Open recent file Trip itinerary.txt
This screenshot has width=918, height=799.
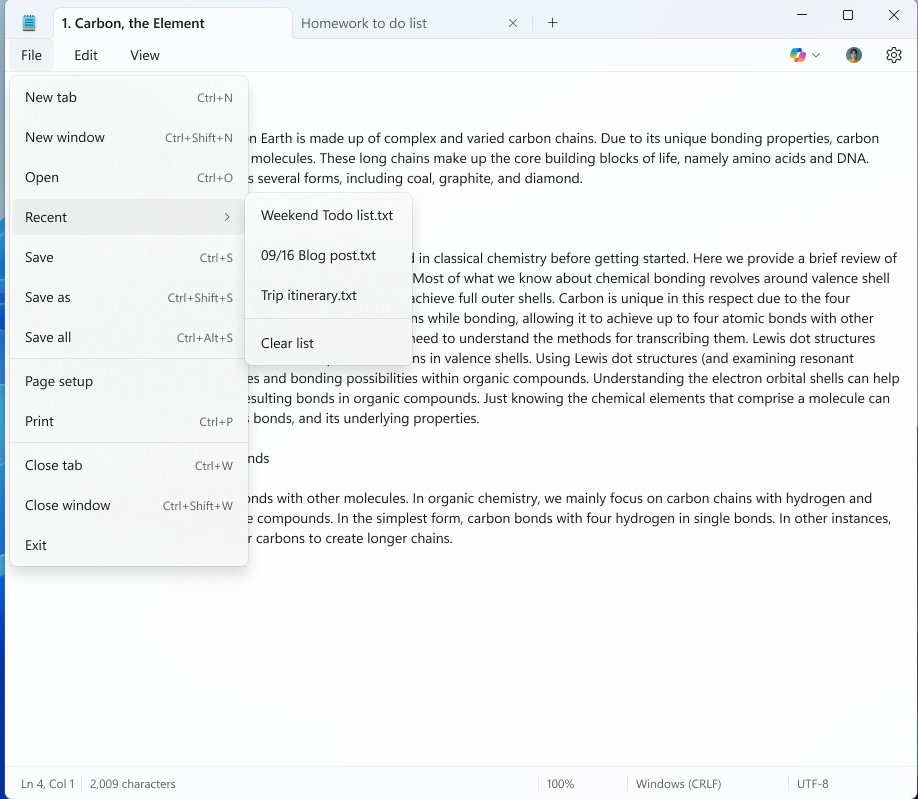[328, 296]
